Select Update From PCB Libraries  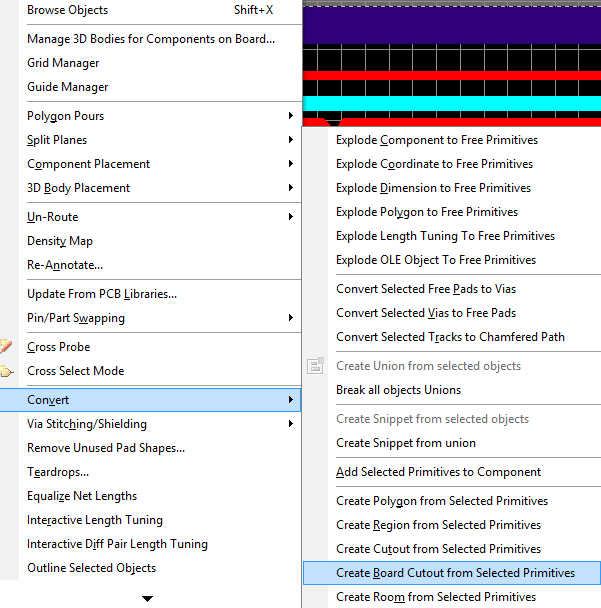tap(150, 294)
